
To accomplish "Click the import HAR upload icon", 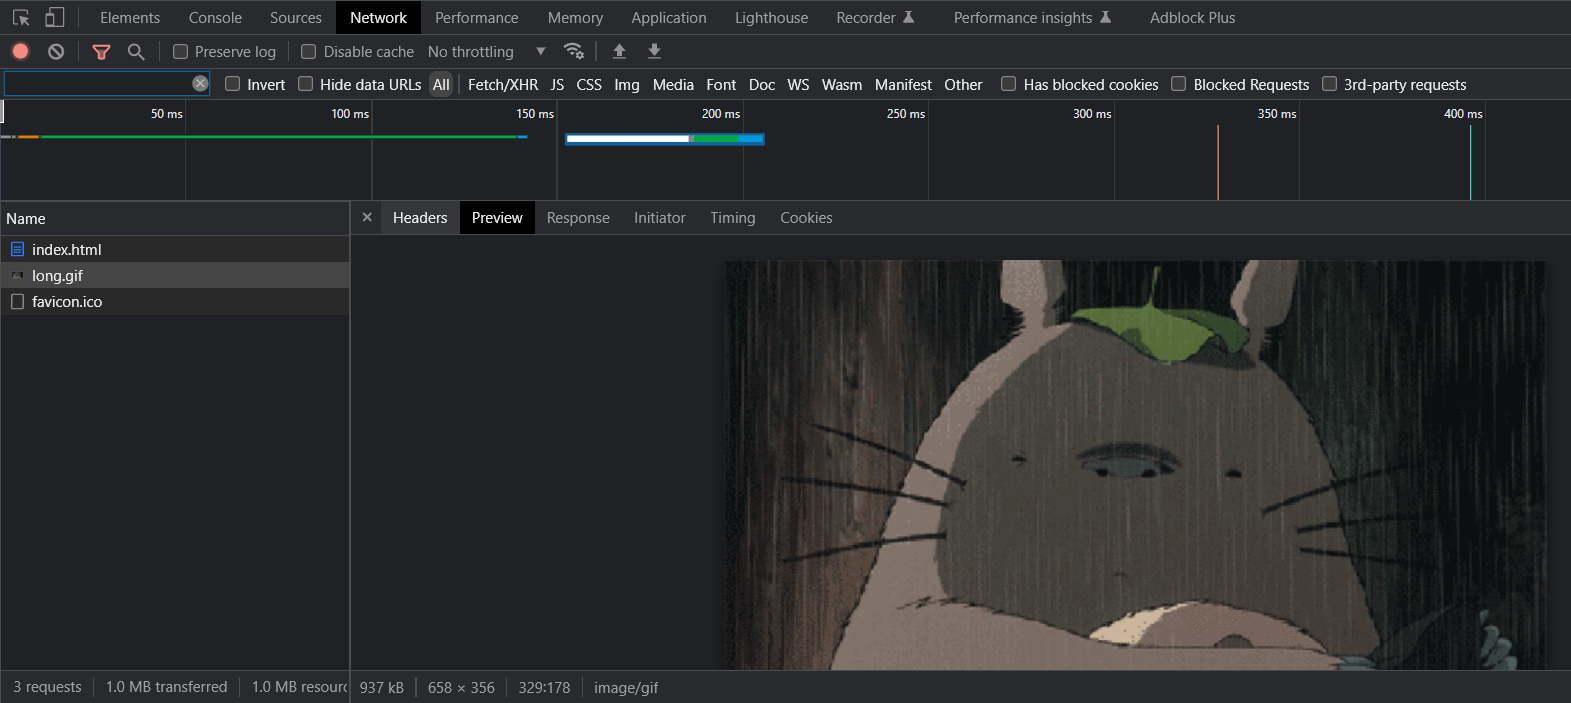I will pos(619,51).
